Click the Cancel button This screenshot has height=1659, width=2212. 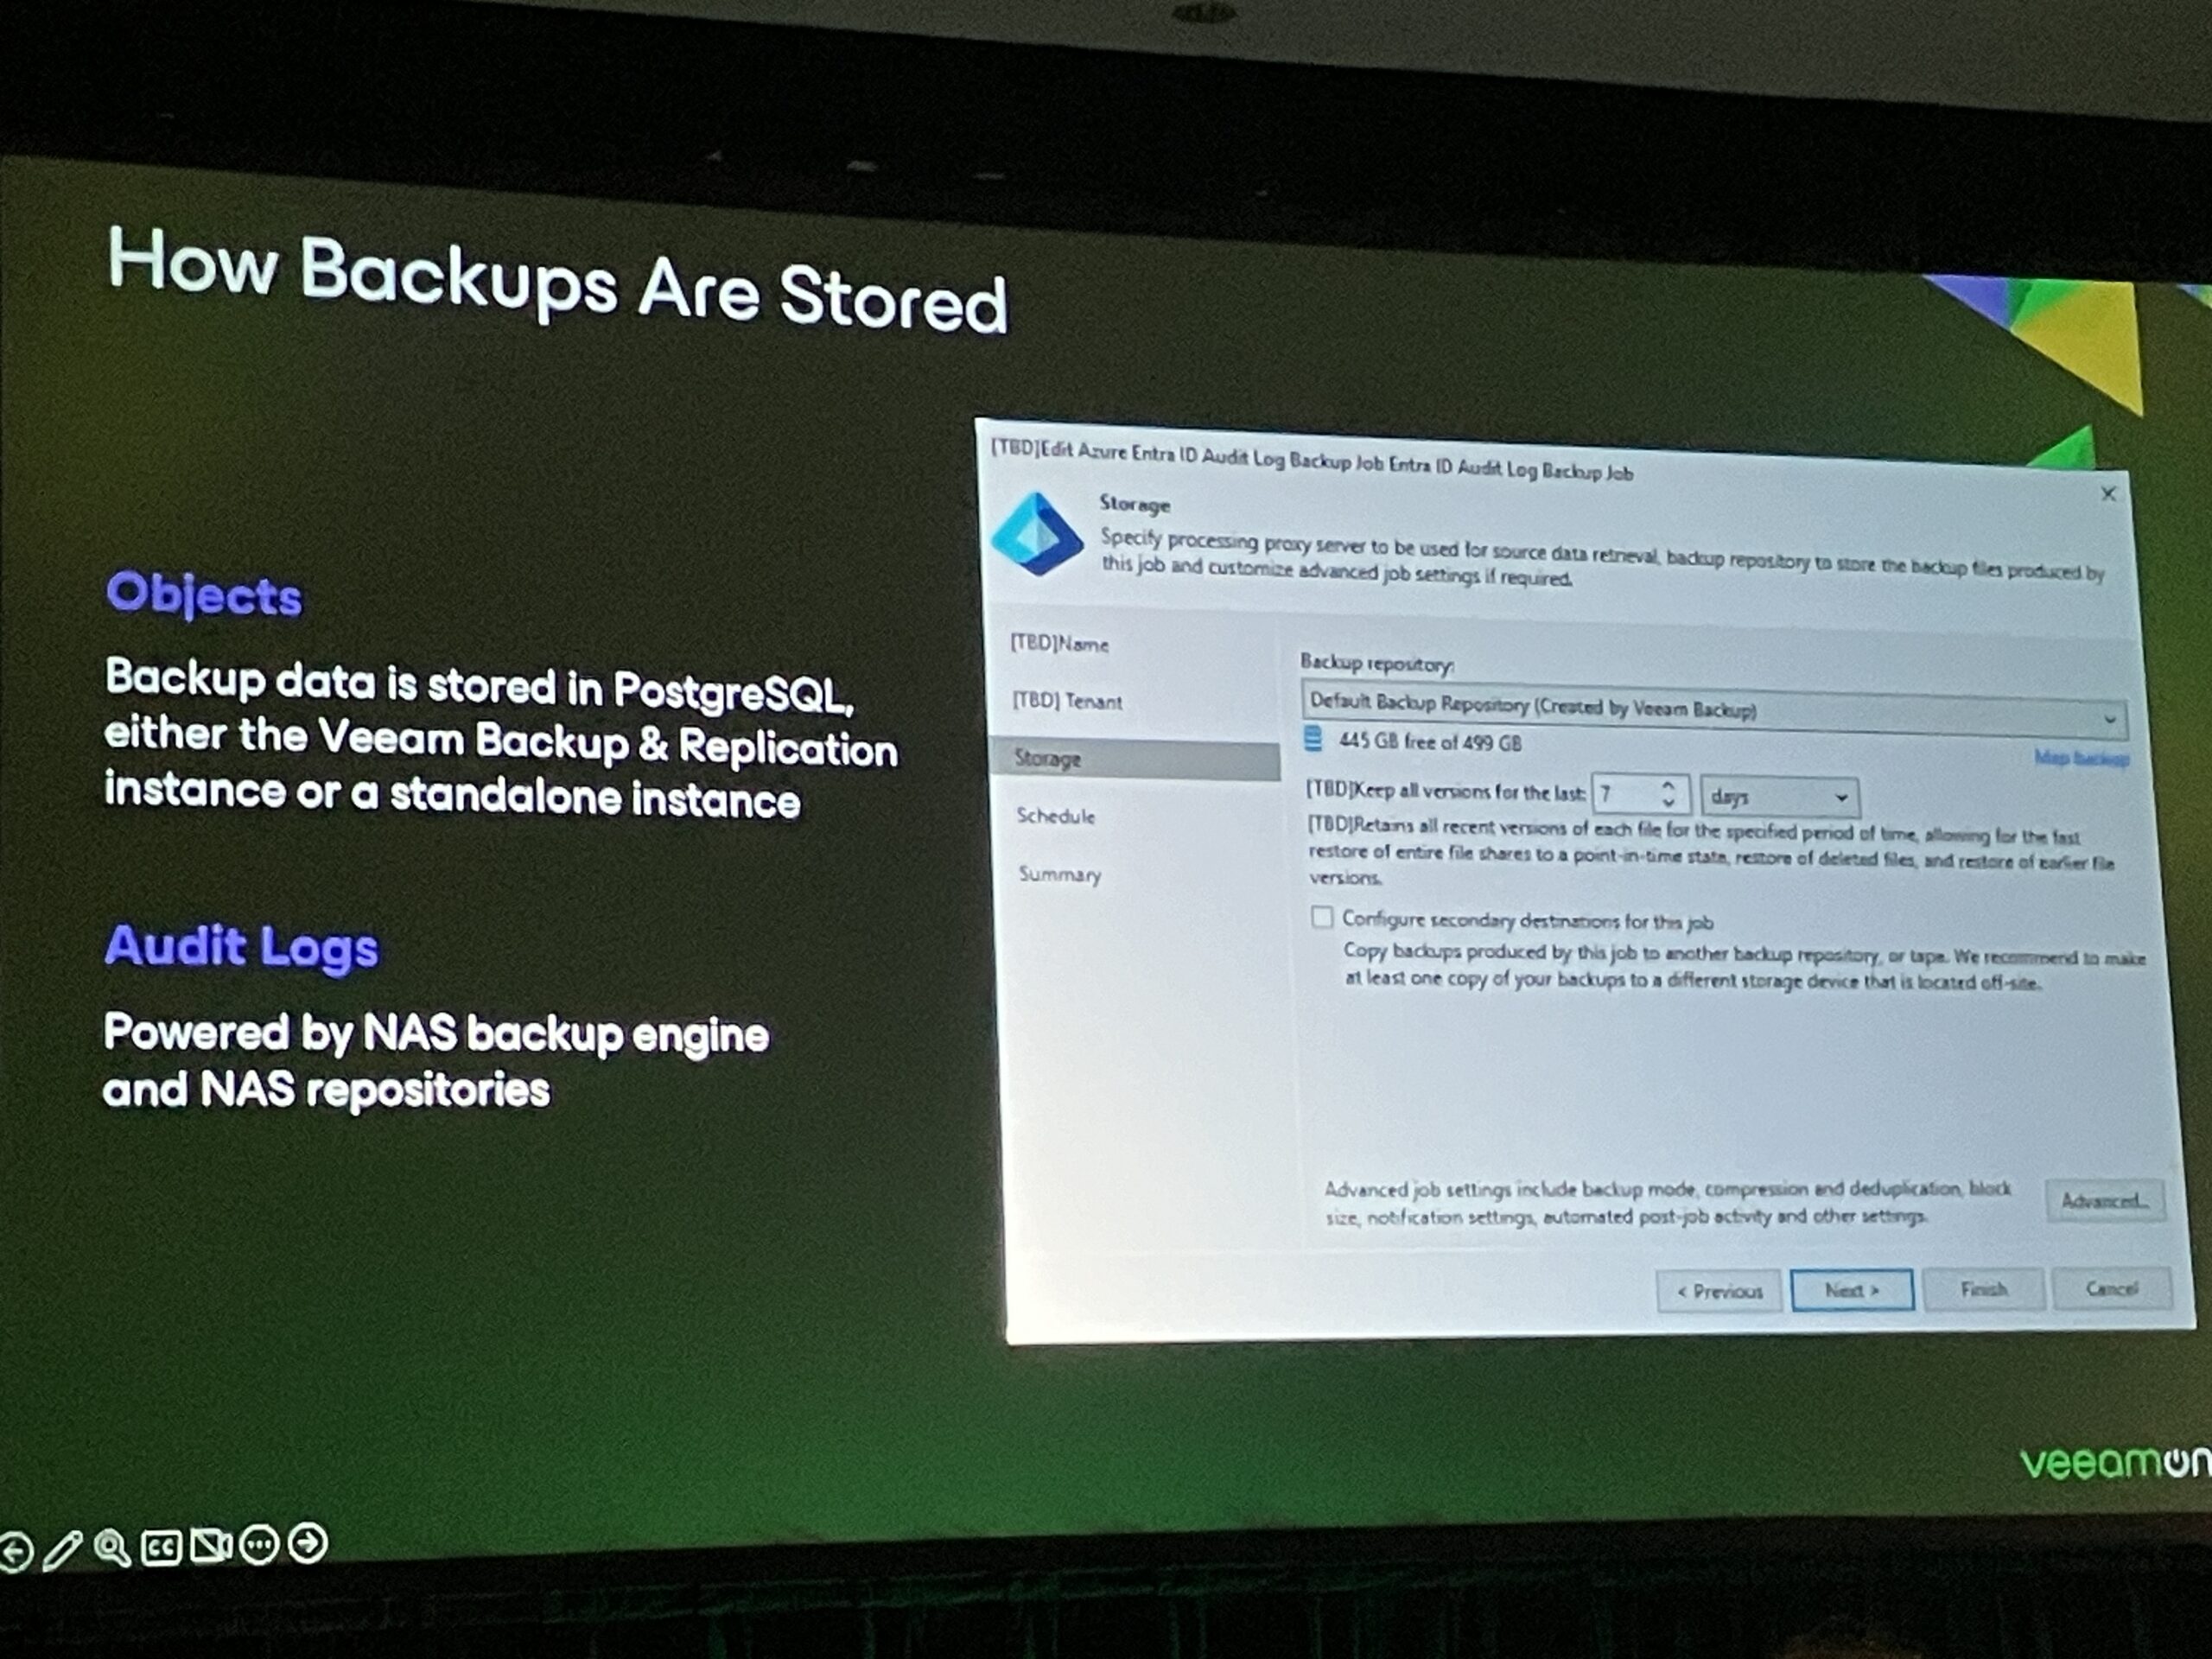click(x=2111, y=1288)
